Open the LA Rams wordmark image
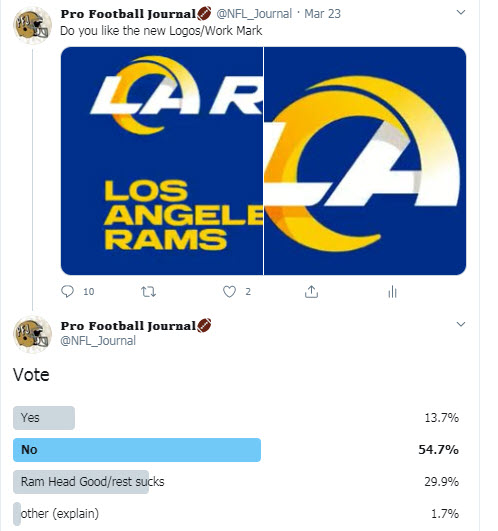Screen dimensions: 498x531 pyautogui.click(x=162, y=161)
